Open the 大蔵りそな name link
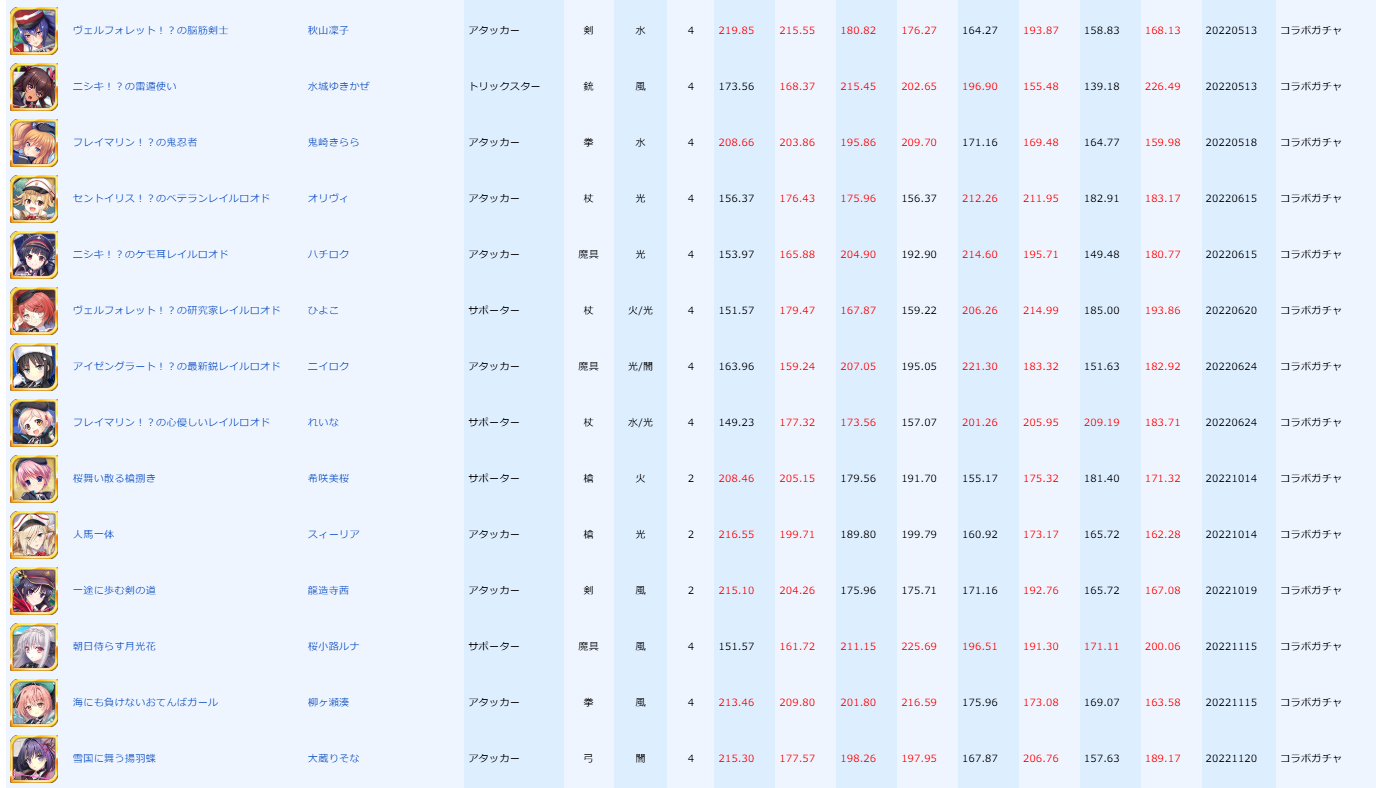Viewport: 1376px width, 788px height. (x=334, y=759)
